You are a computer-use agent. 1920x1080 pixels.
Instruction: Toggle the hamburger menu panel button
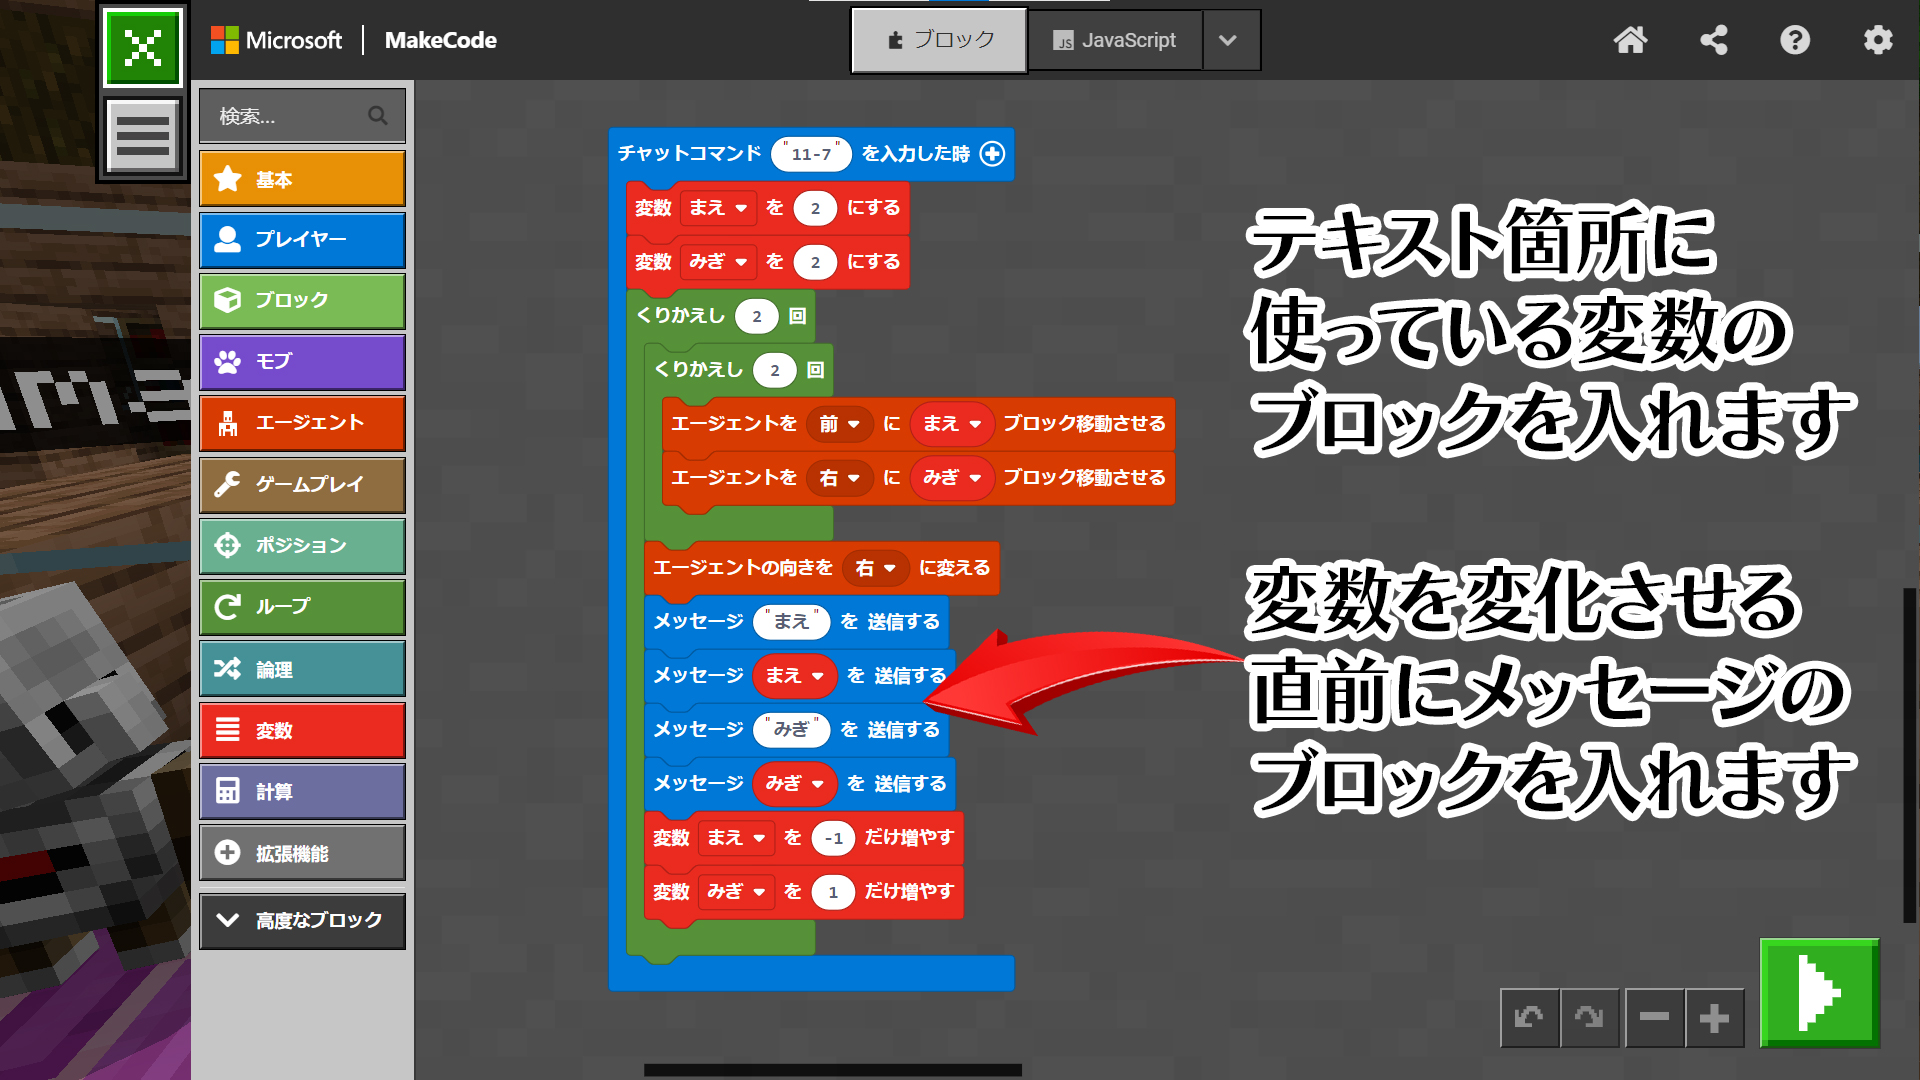click(143, 135)
